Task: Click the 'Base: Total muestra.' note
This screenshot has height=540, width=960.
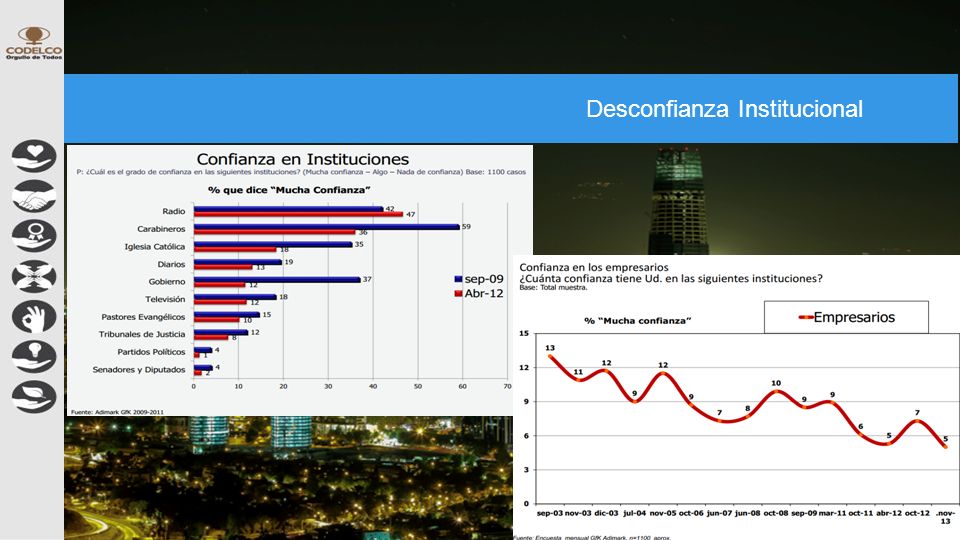Action: [553, 287]
